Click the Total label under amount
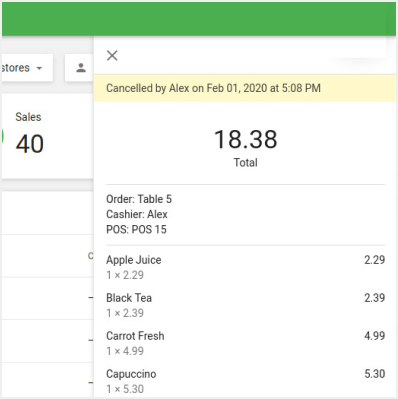The width and height of the screenshot is (398, 399). coord(246,163)
